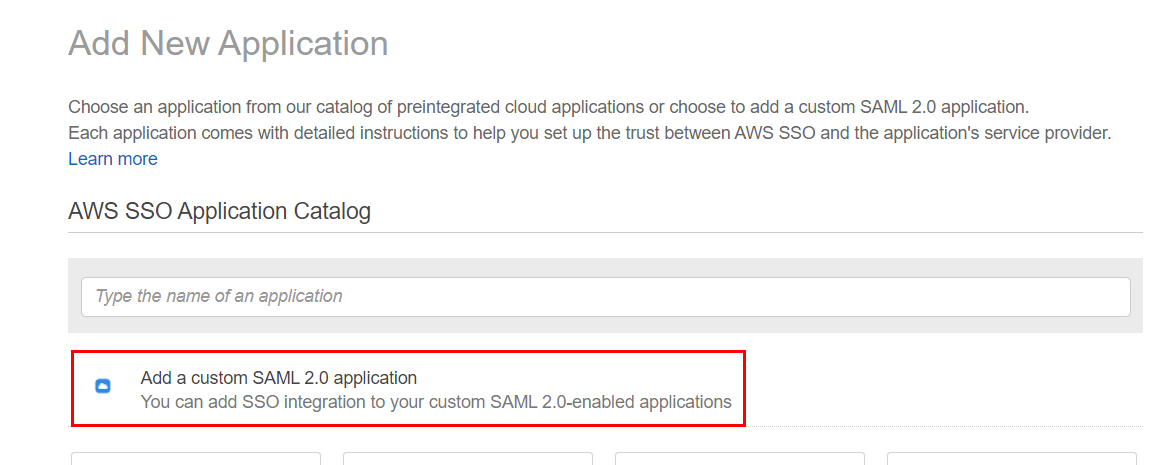Image resolution: width=1176 pixels, height=465 pixels.
Task: Open the last application card in the catalog row
Action: click(1012, 458)
